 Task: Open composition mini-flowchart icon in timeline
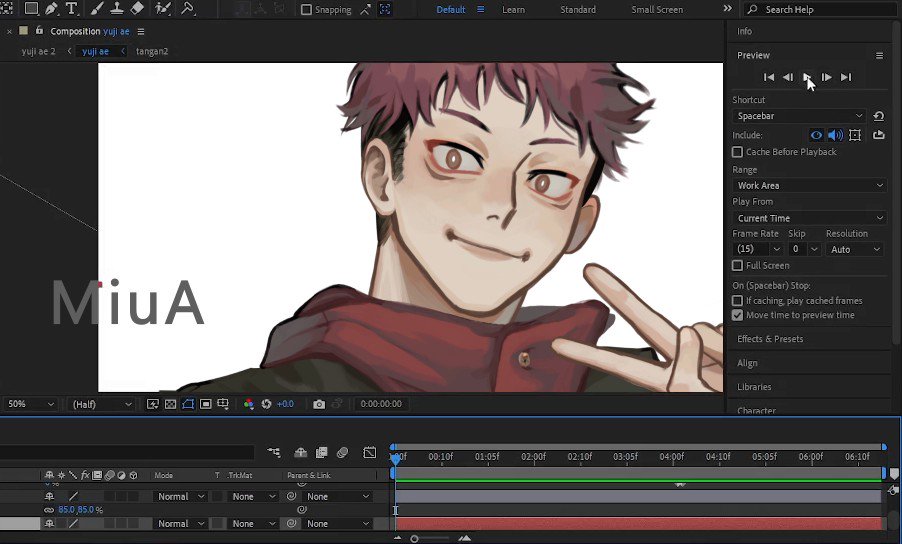tap(274, 453)
